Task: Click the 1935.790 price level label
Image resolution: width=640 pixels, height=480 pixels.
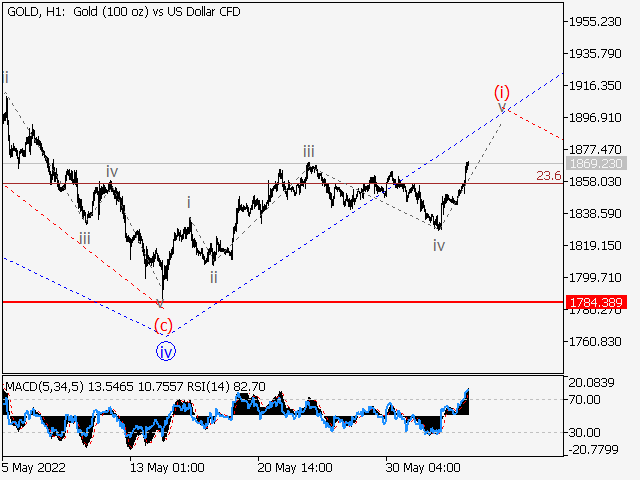Action: click(595, 53)
